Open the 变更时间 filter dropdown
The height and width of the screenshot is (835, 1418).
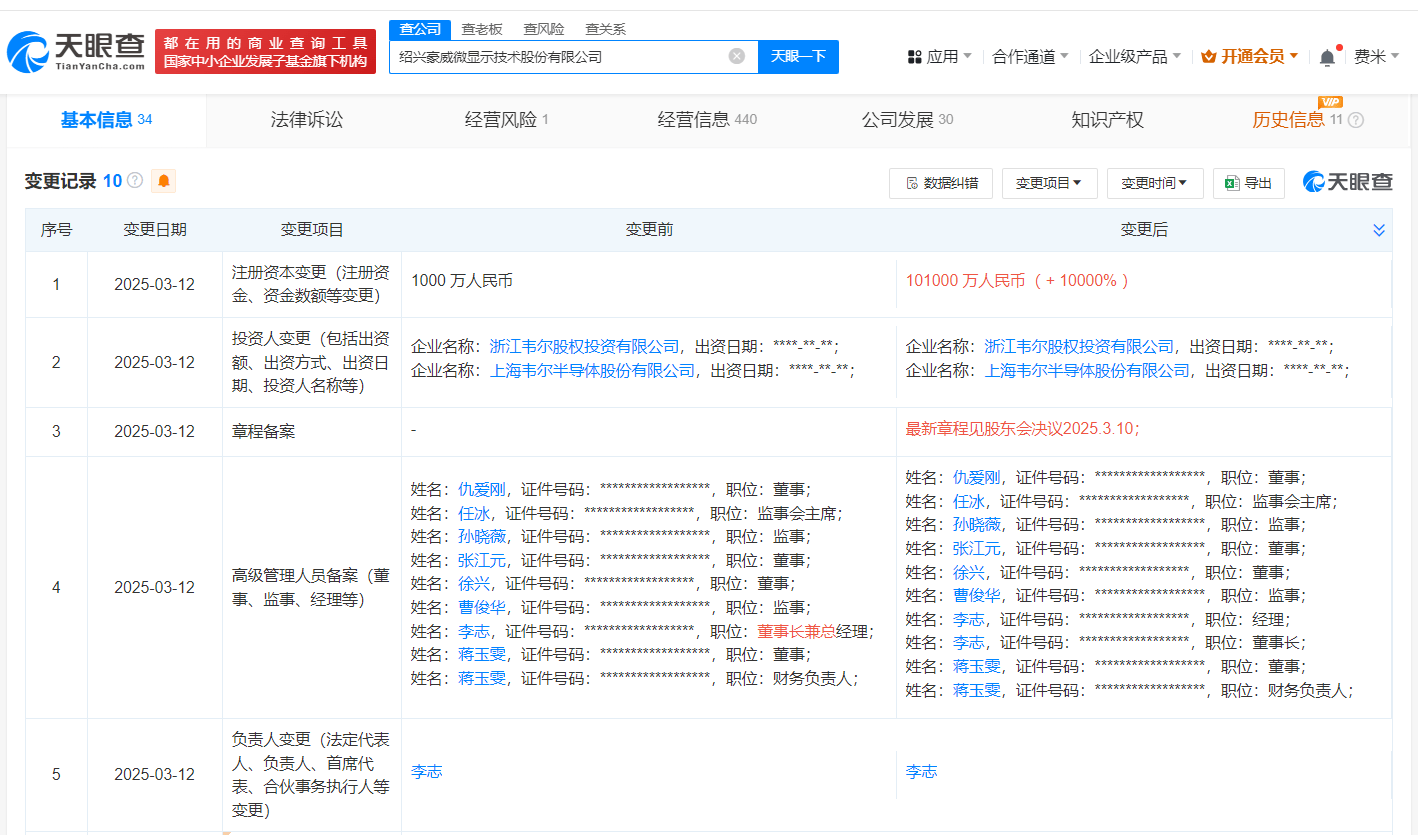point(1154,183)
